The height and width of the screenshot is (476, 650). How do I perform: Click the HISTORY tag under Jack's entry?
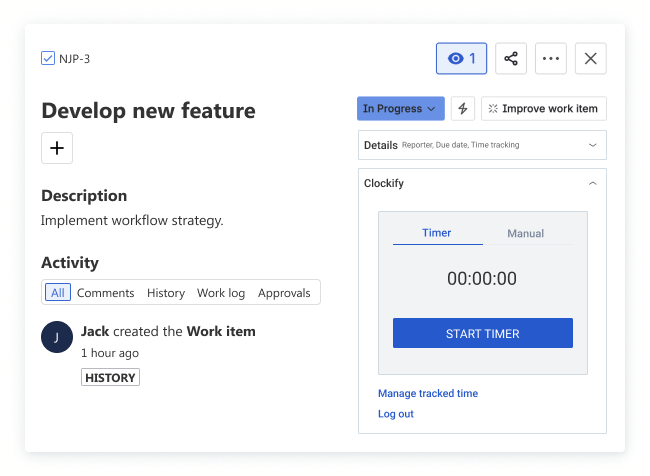point(110,377)
